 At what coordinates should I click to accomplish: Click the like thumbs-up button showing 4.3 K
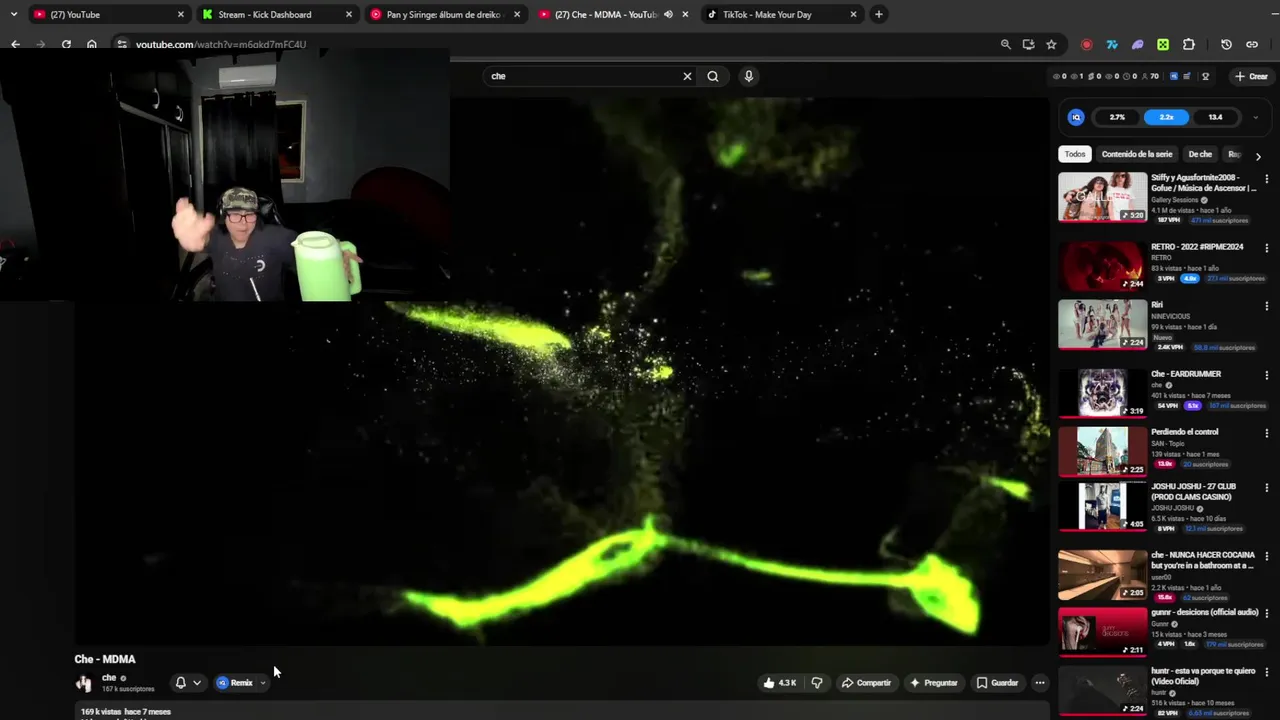click(x=780, y=683)
